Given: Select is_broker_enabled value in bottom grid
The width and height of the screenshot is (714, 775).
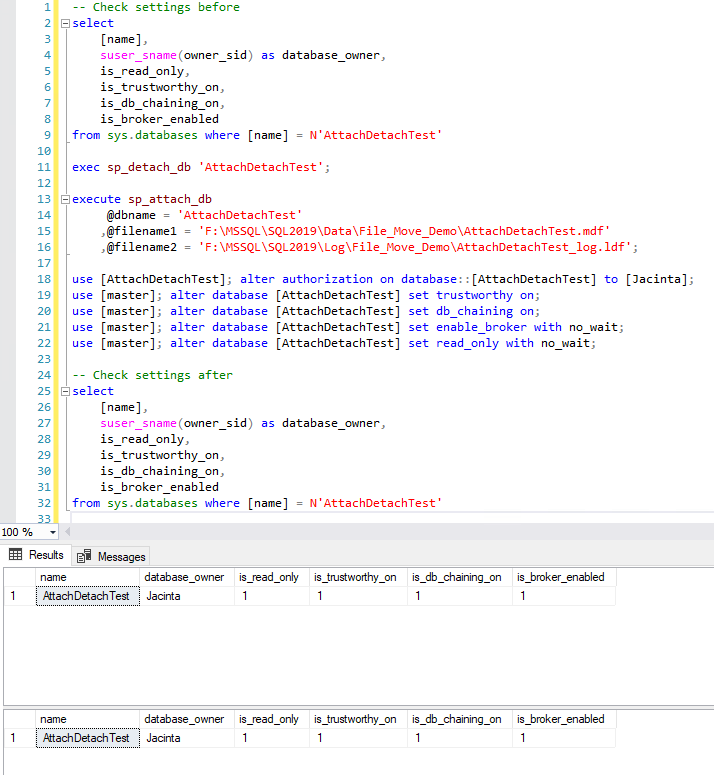Looking at the screenshot, I should pos(564,738).
